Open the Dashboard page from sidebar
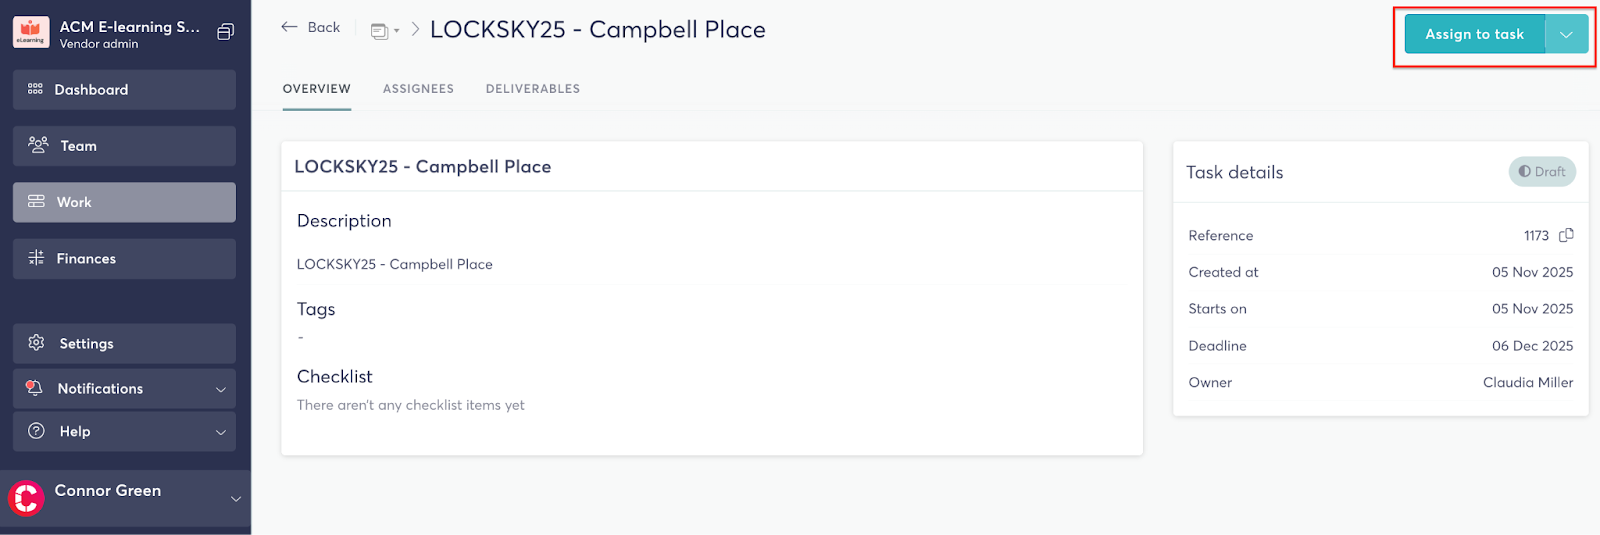The width and height of the screenshot is (1600, 535). point(124,90)
